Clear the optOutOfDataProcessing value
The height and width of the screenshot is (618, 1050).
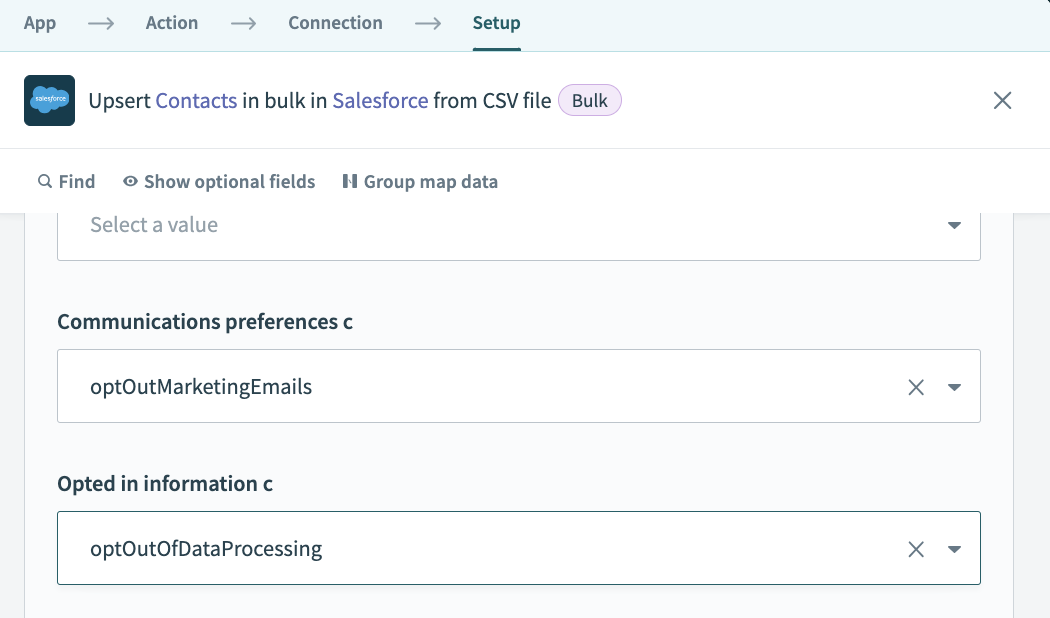click(916, 549)
